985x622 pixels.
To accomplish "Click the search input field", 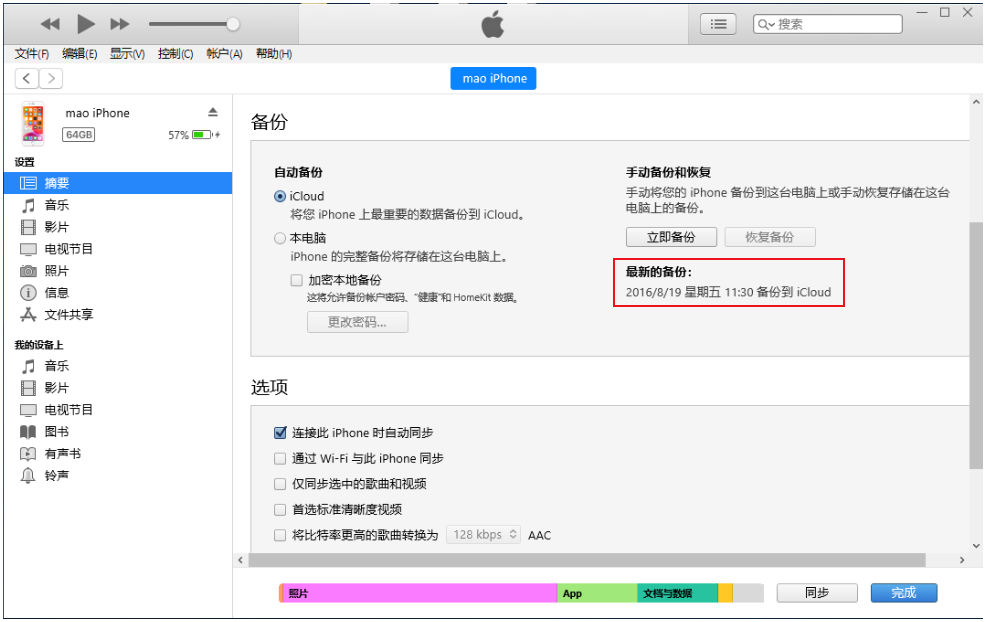I will 827,25.
